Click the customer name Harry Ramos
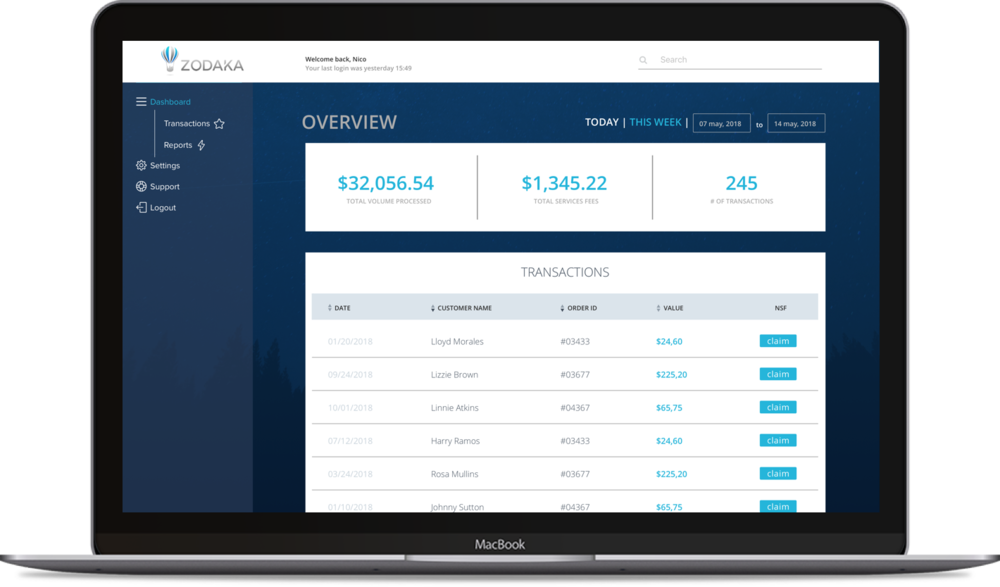 tap(455, 441)
